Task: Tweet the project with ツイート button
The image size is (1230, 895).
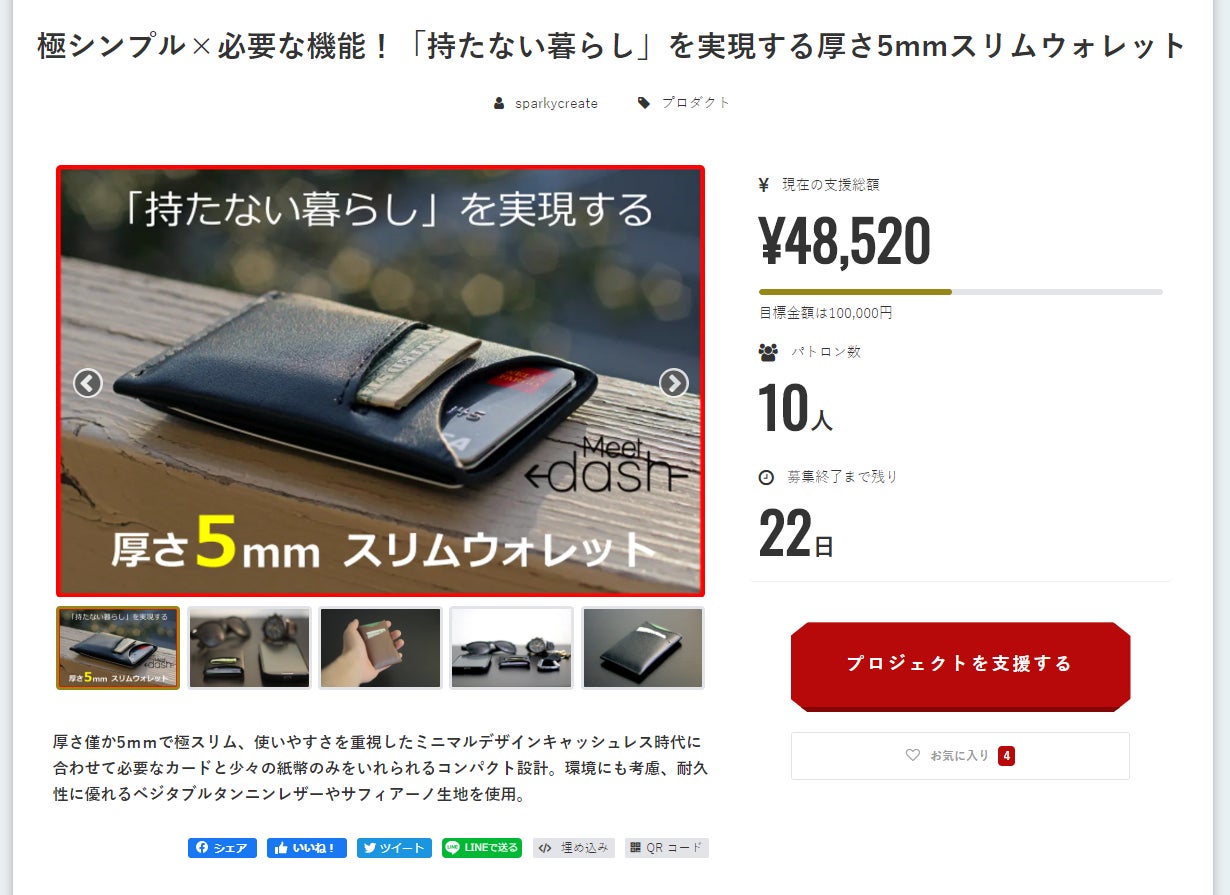Action: point(394,848)
